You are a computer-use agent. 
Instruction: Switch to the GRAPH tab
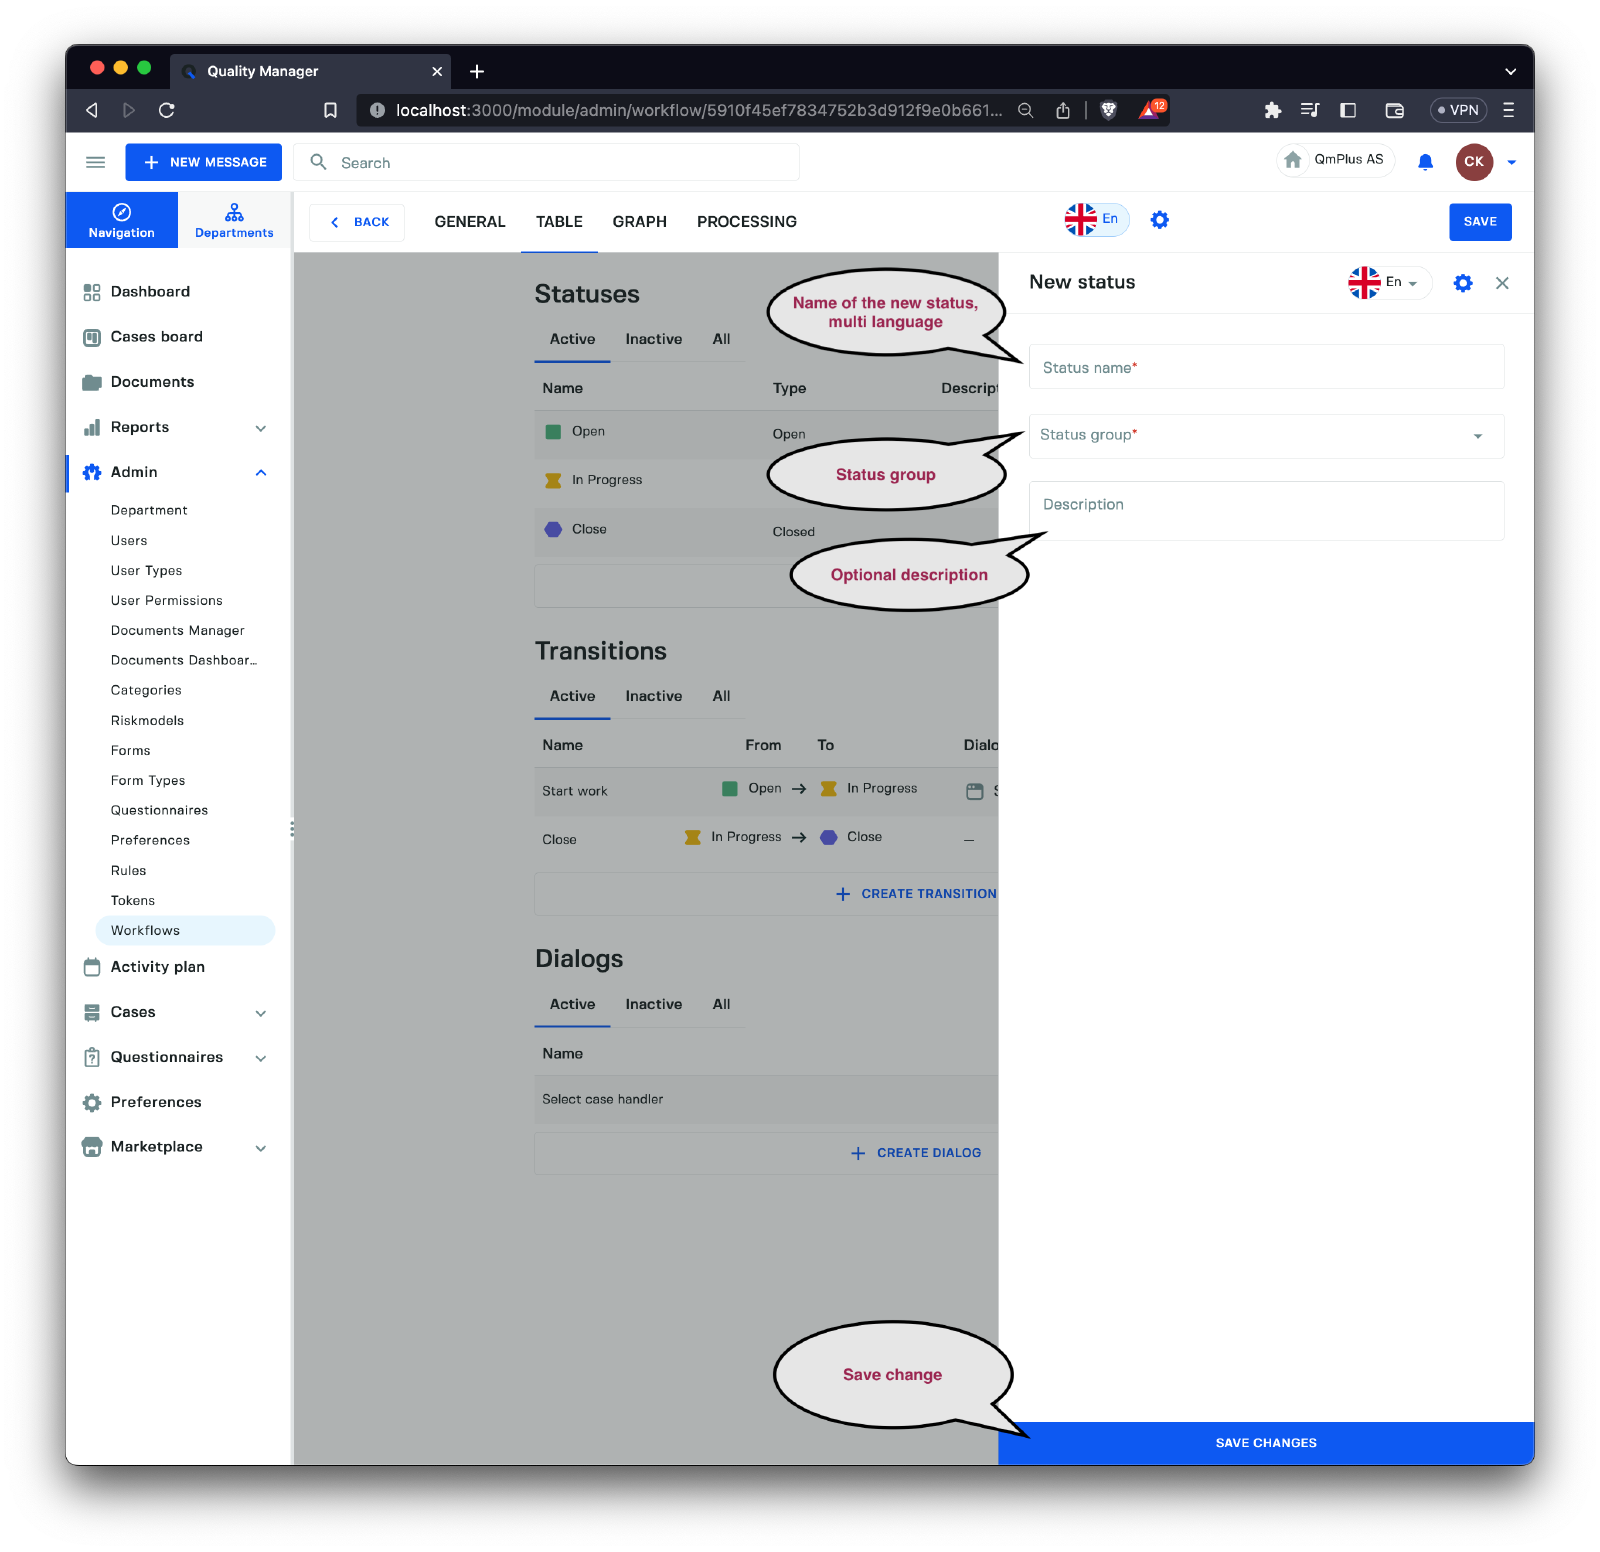coord(639,222)
